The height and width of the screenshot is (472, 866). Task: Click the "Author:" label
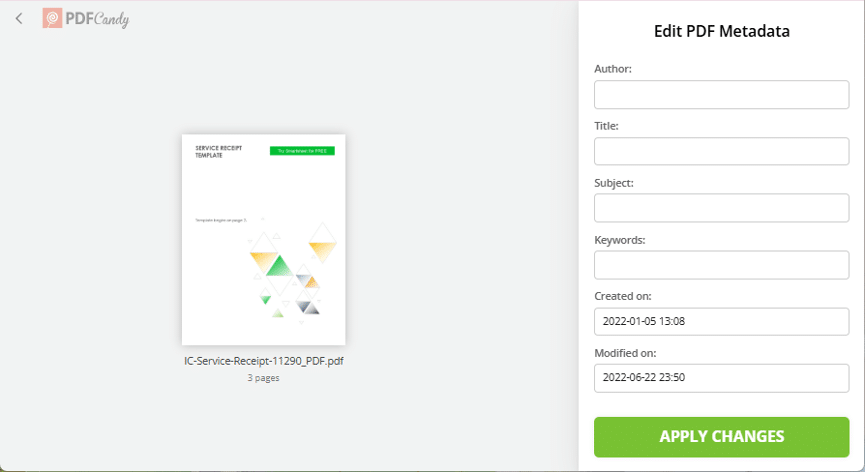tap(612, 69)
